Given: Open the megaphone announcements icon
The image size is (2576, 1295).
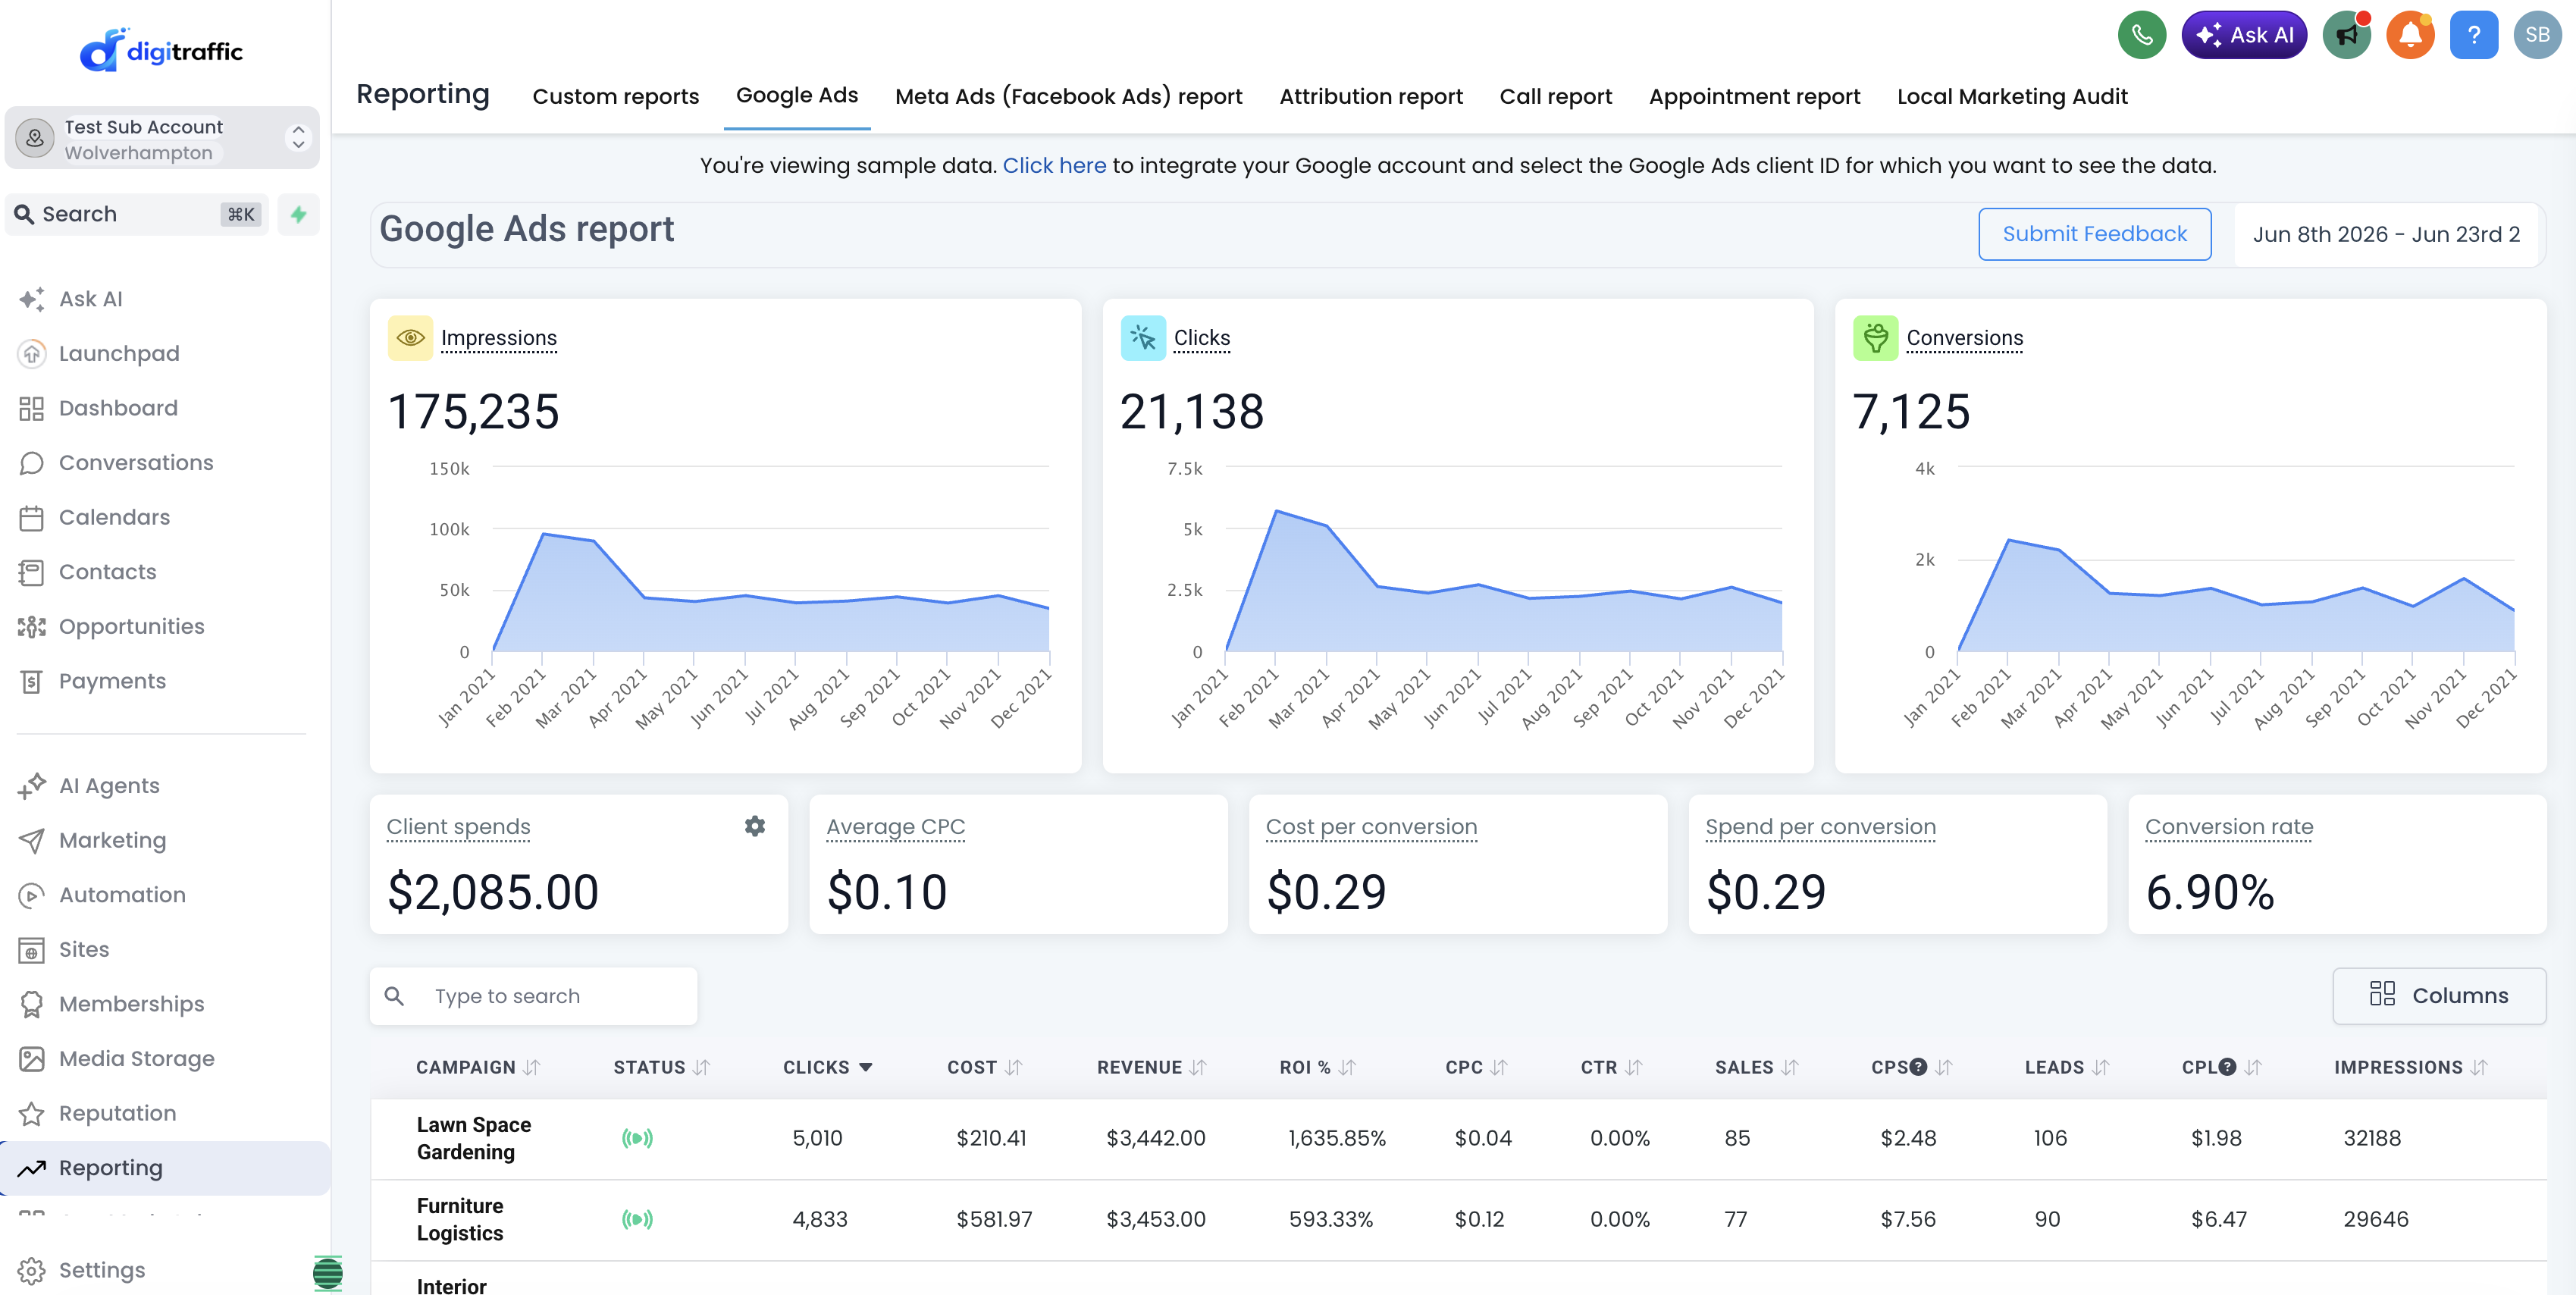Looking at the screenshot, I should (2346, 36).
